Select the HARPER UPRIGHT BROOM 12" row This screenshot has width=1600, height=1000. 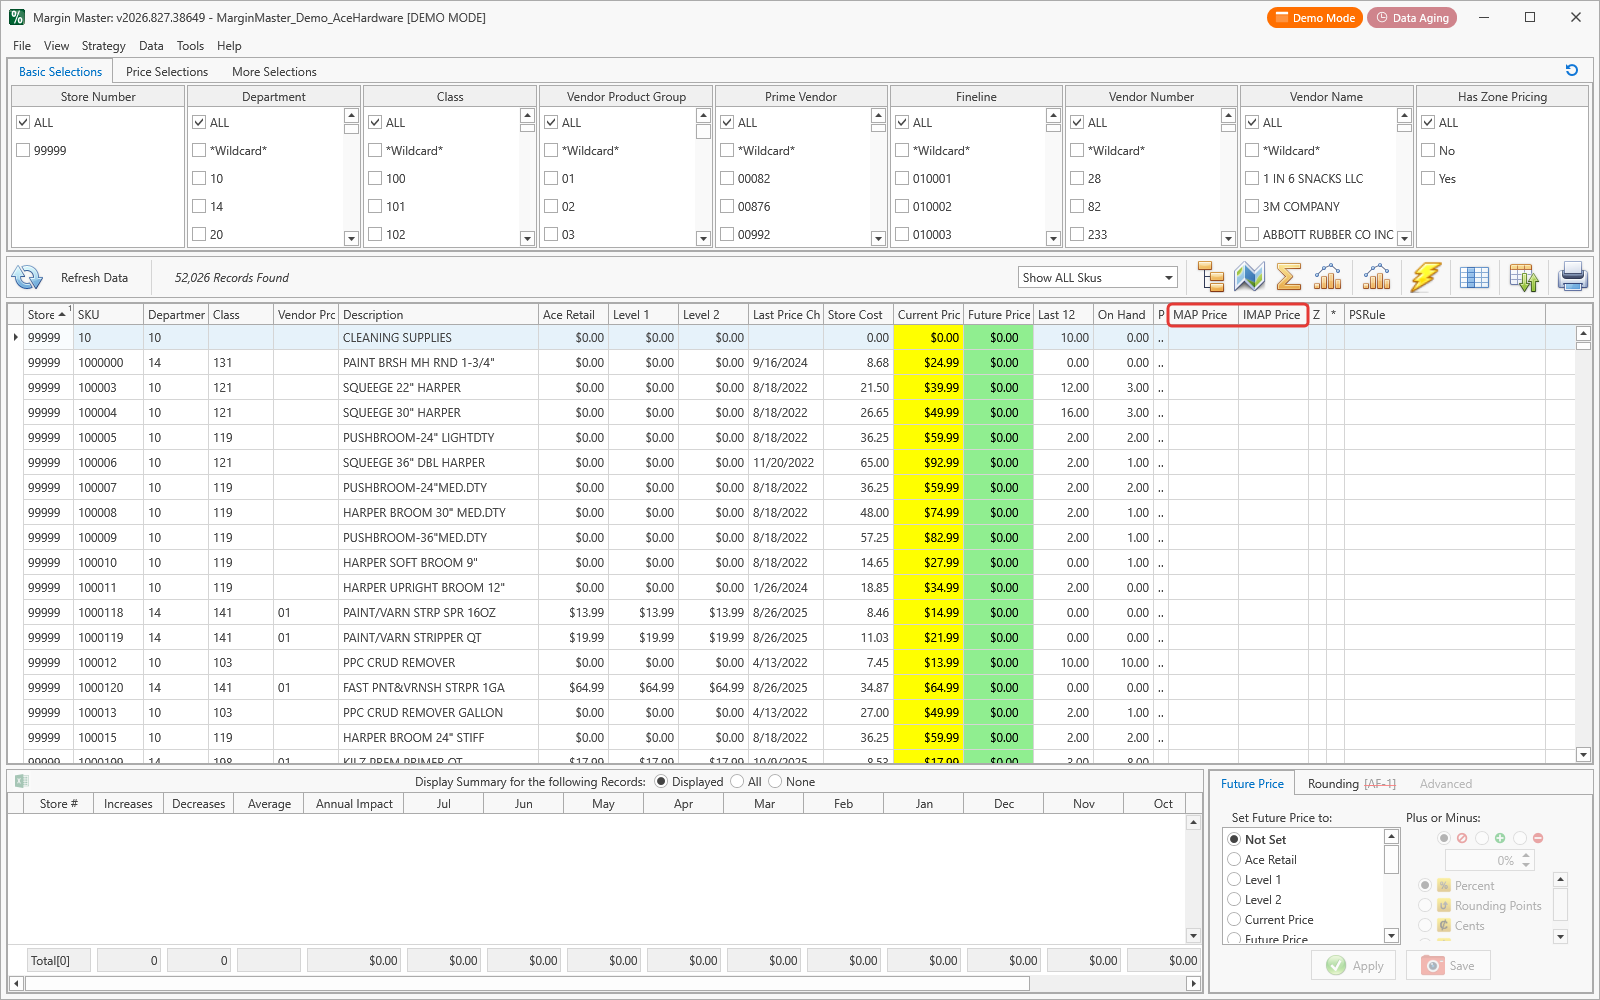tap(790, 588)
